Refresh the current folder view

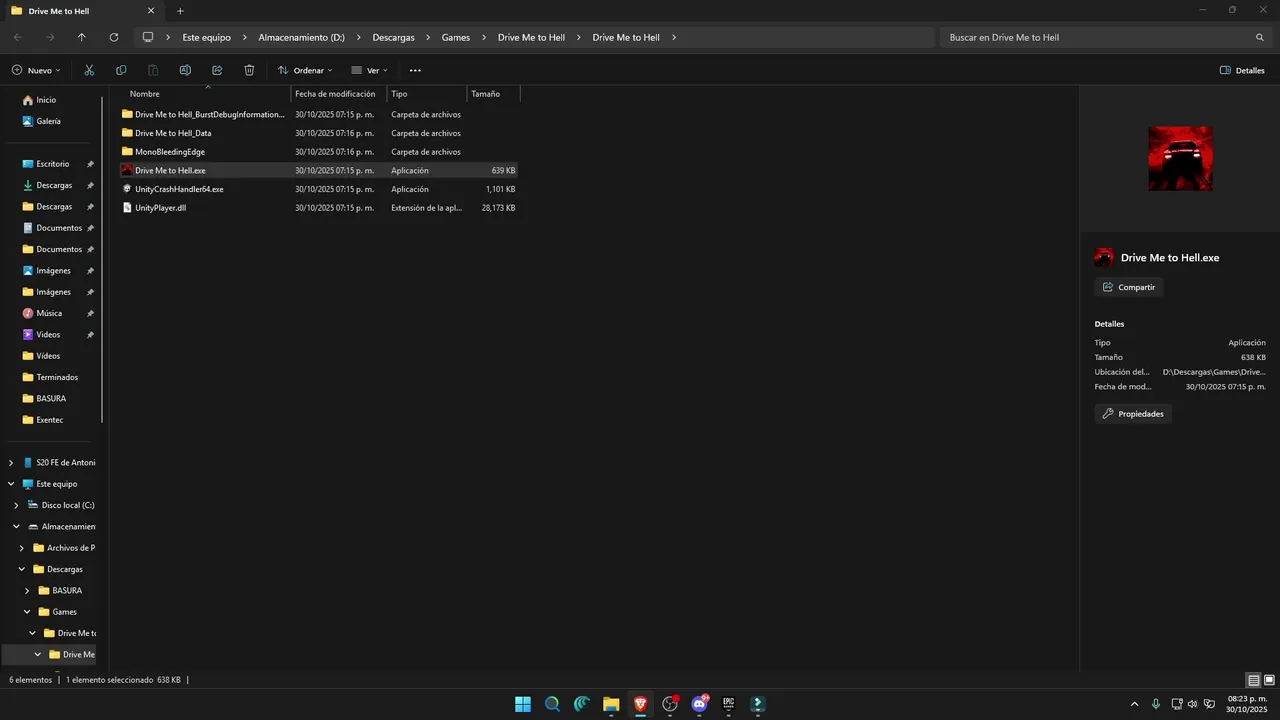(114, 37)
